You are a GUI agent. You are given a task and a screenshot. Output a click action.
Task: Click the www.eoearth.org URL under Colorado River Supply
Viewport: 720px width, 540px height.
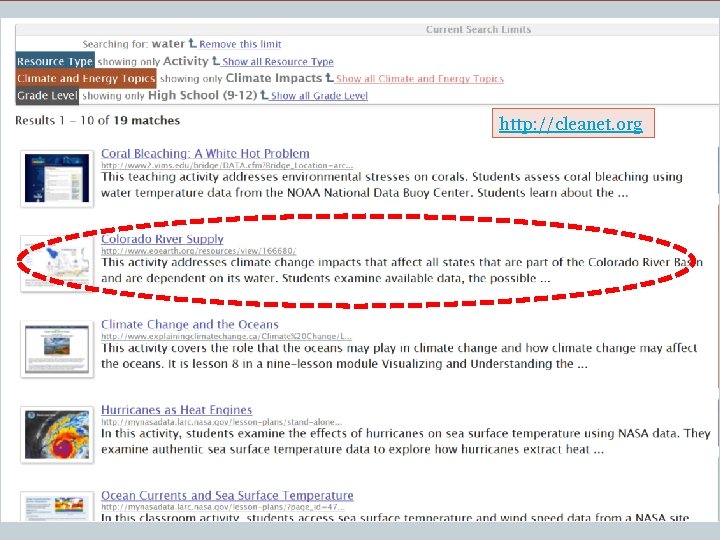[x=198, y=251]
